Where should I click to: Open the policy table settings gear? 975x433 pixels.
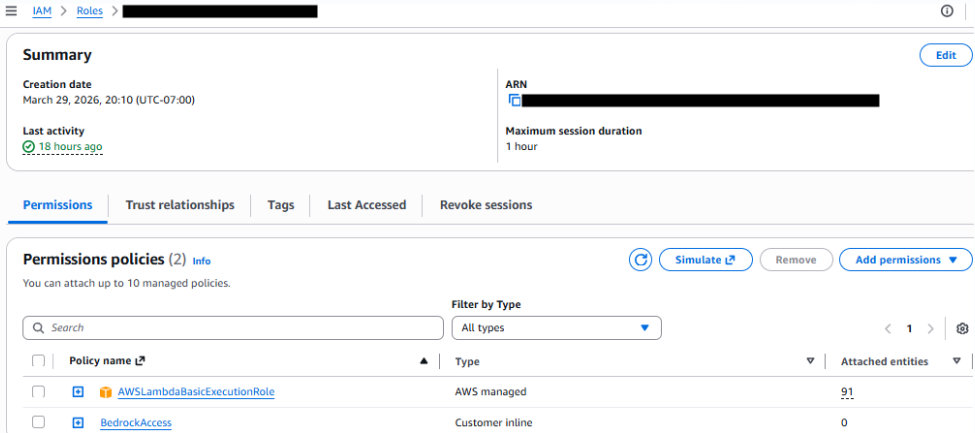point(963,328)
